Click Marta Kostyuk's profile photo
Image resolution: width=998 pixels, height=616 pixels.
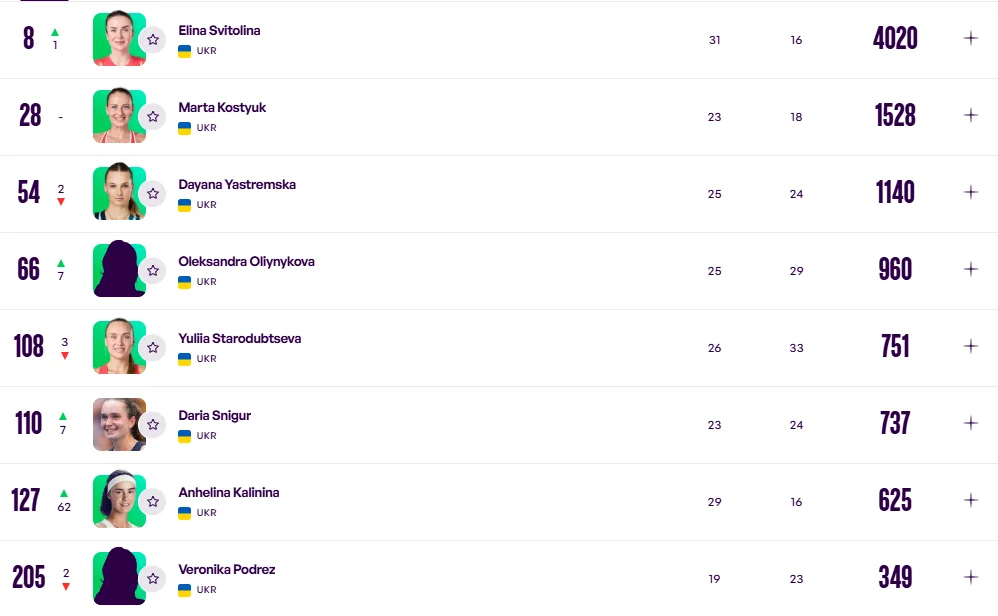(117, 116)
